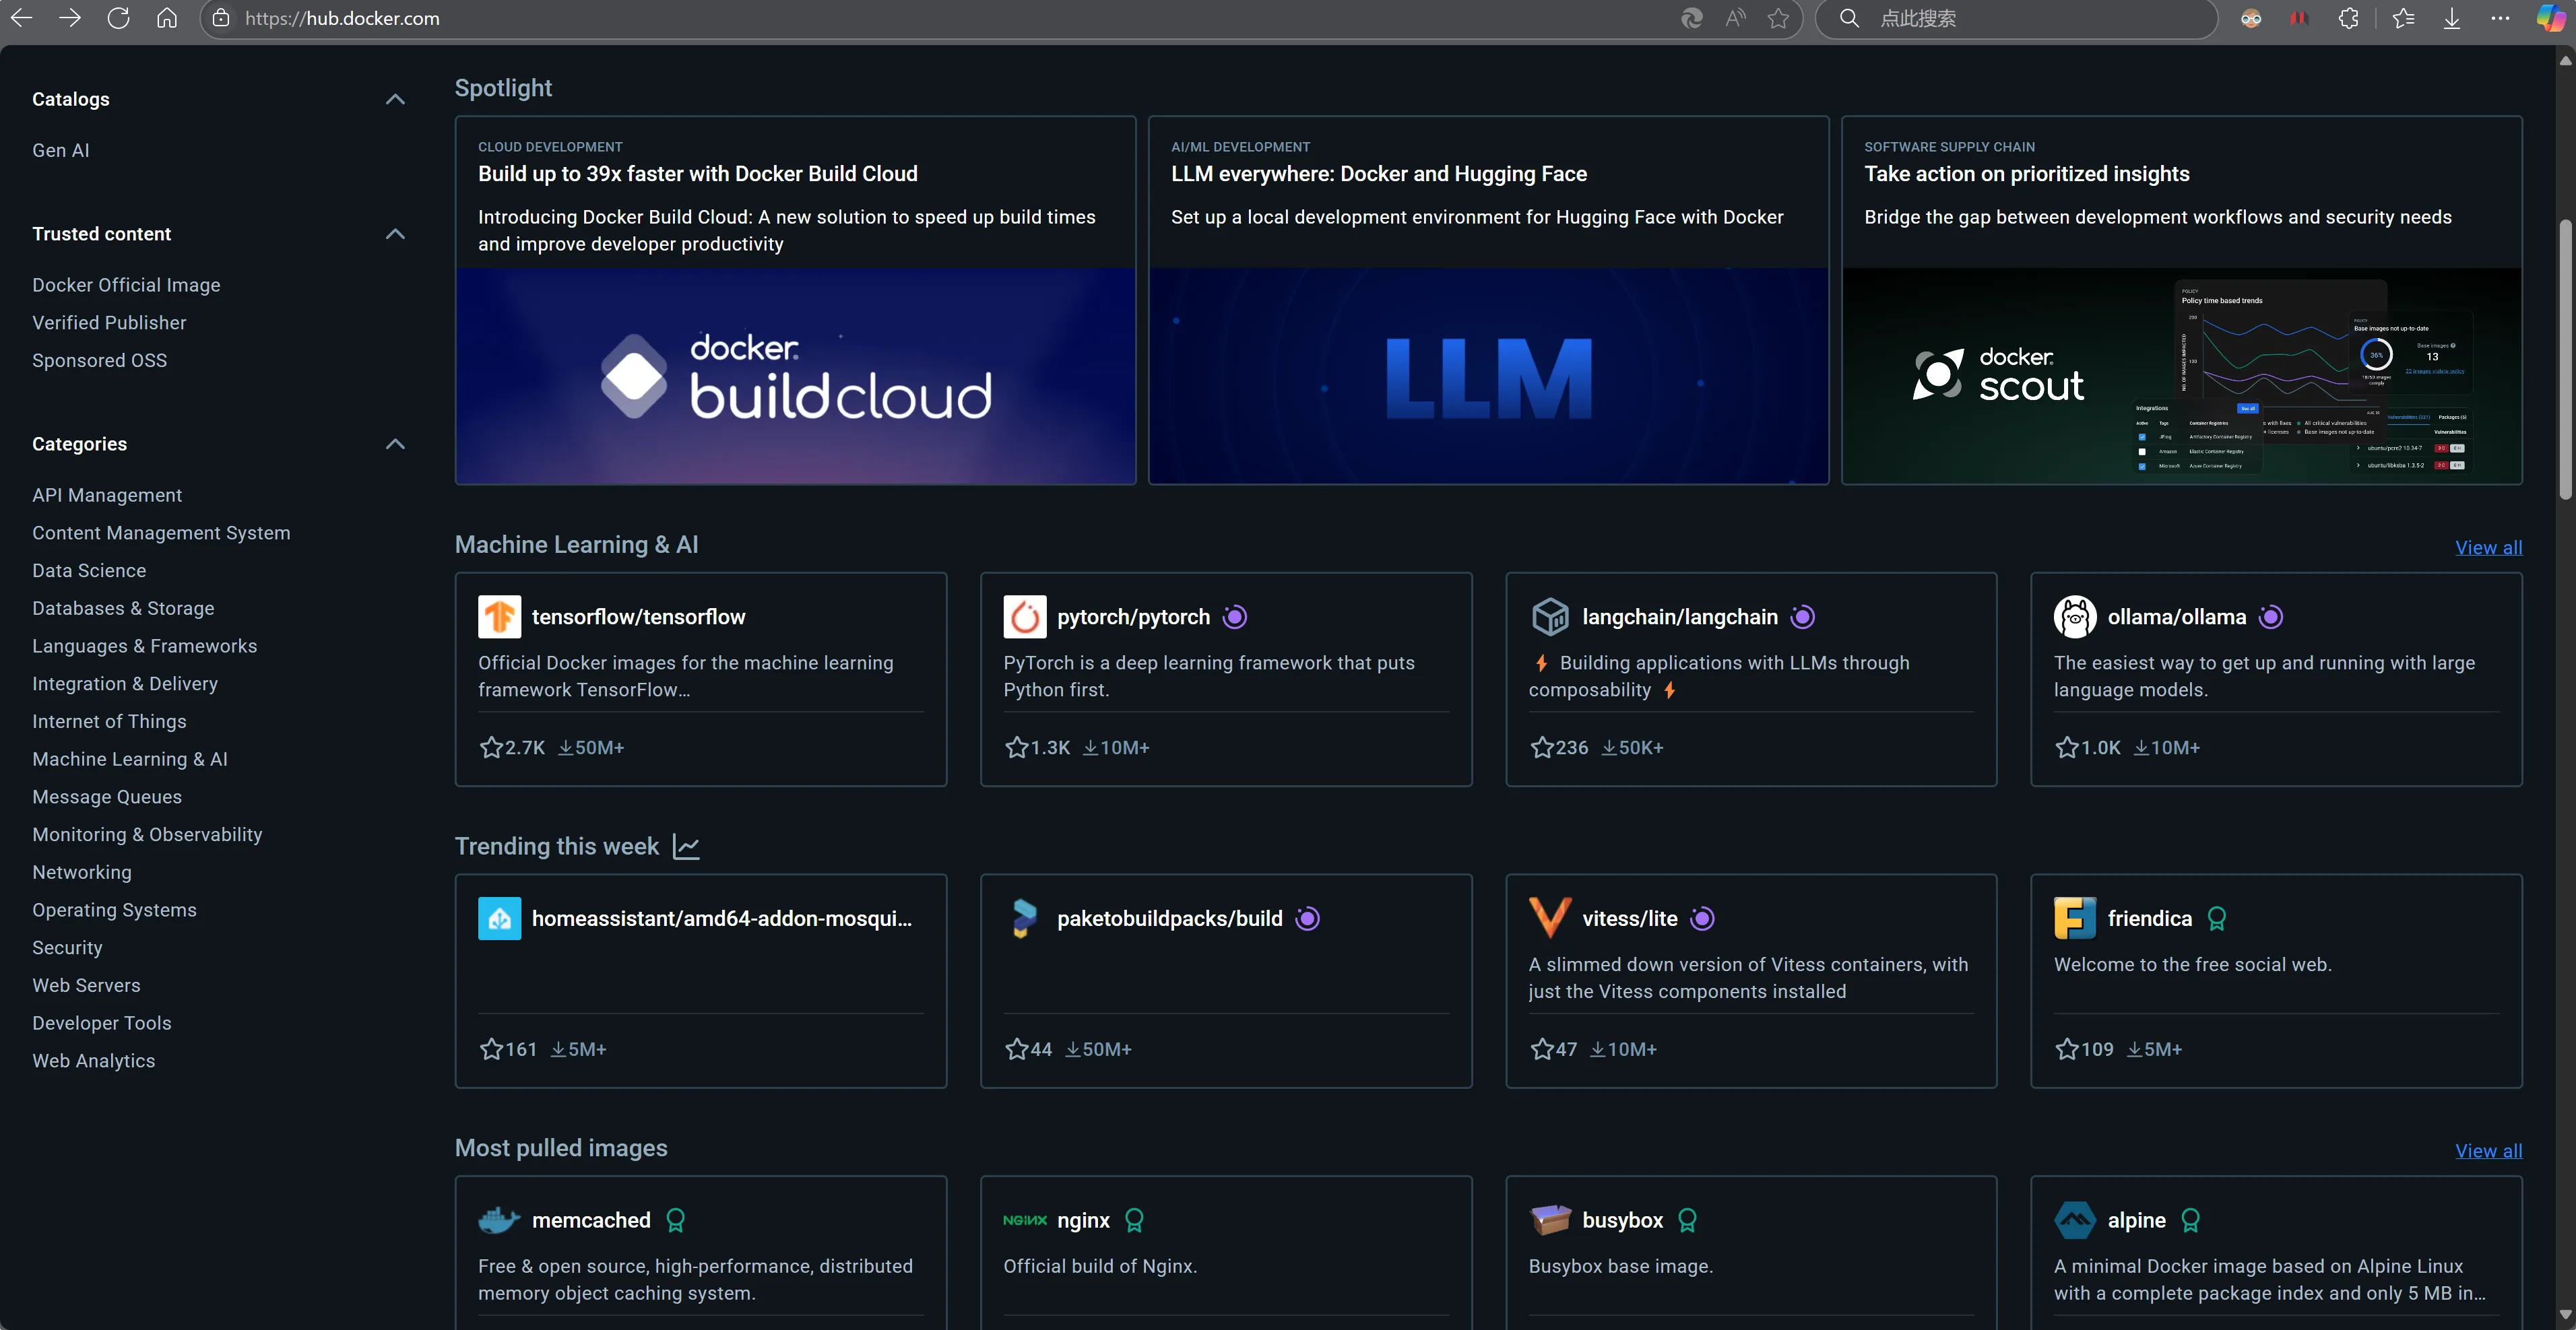
Task: Collapse the Trusted content section
Action: point(395,234)
